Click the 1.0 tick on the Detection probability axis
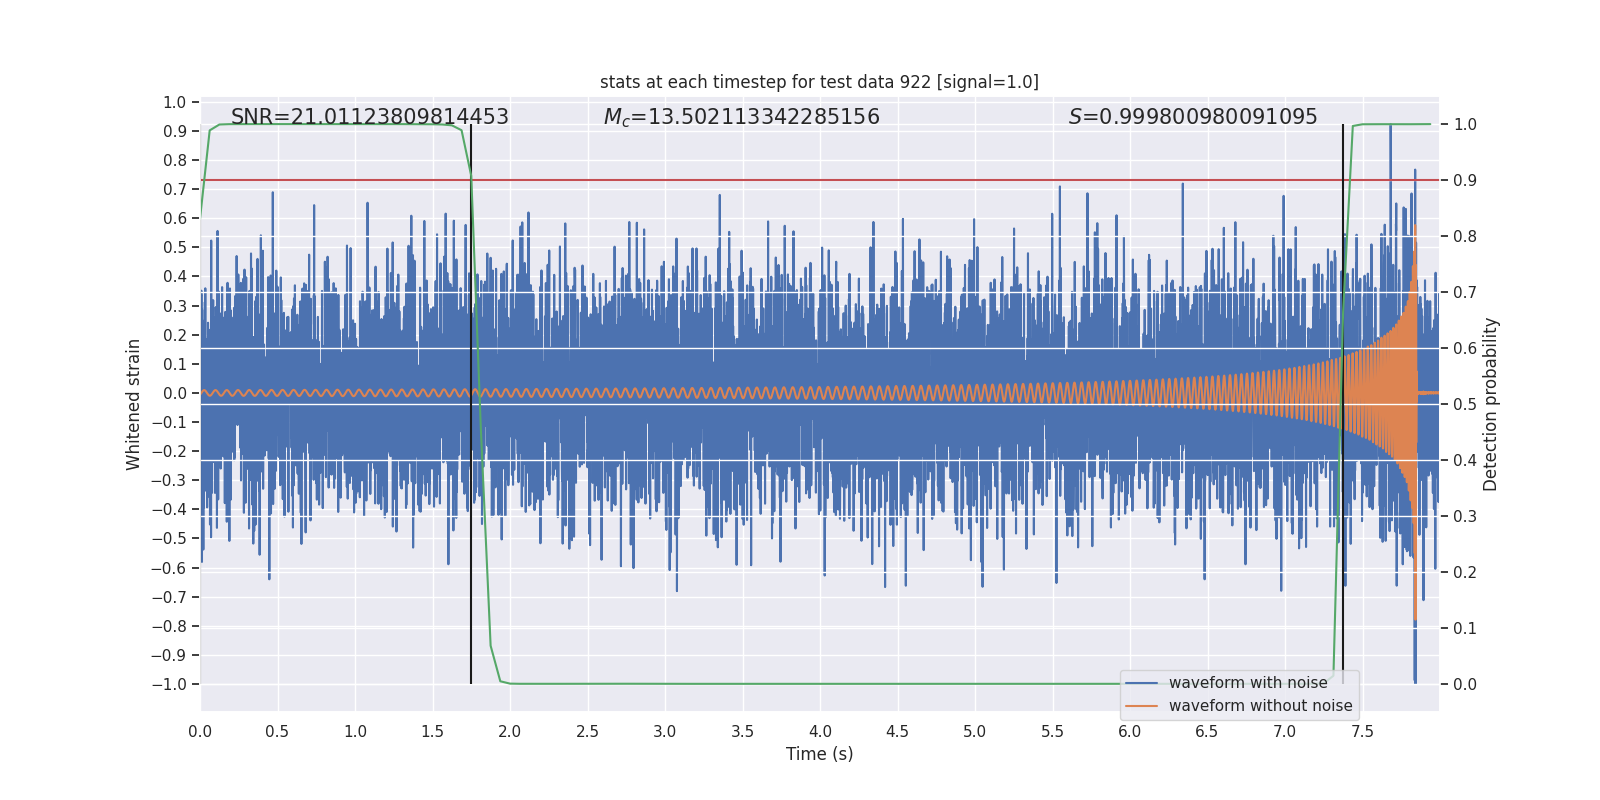The image size is (1600, 800). [1465, 125]
